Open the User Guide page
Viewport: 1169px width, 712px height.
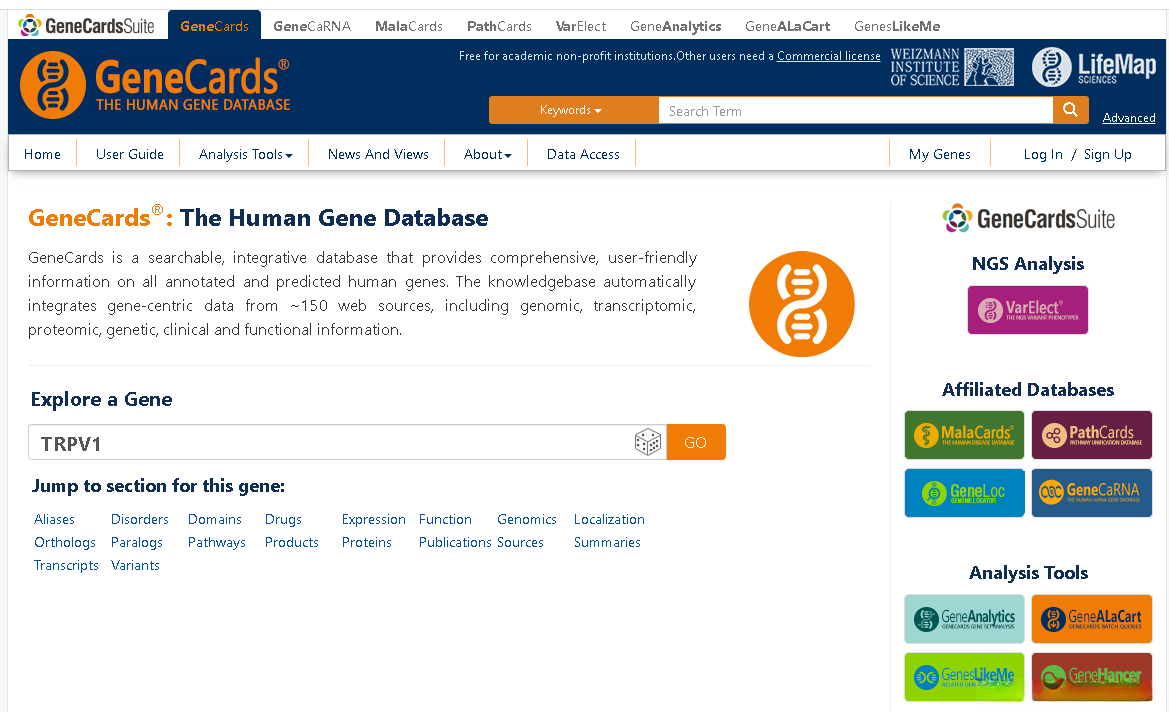tap(130, 154)
